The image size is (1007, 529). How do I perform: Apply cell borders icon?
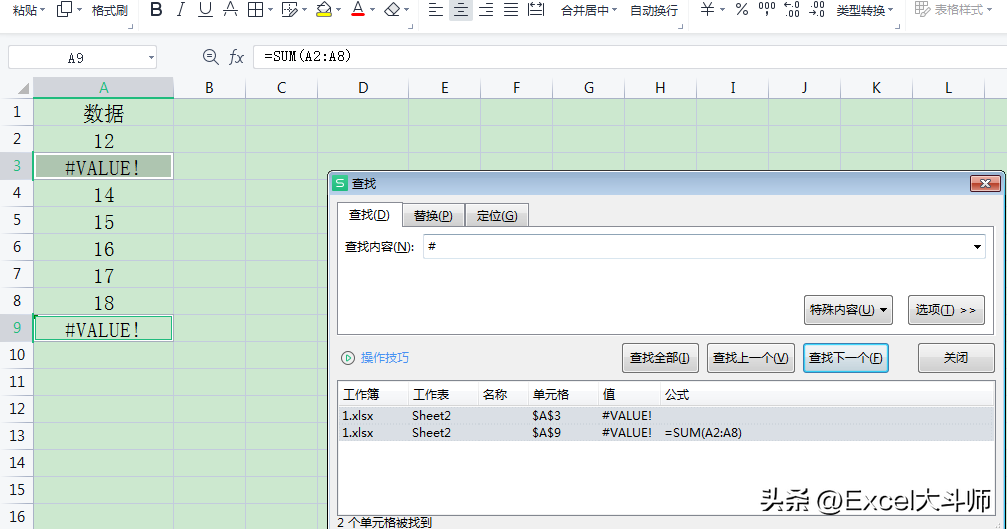coord(256,10)
